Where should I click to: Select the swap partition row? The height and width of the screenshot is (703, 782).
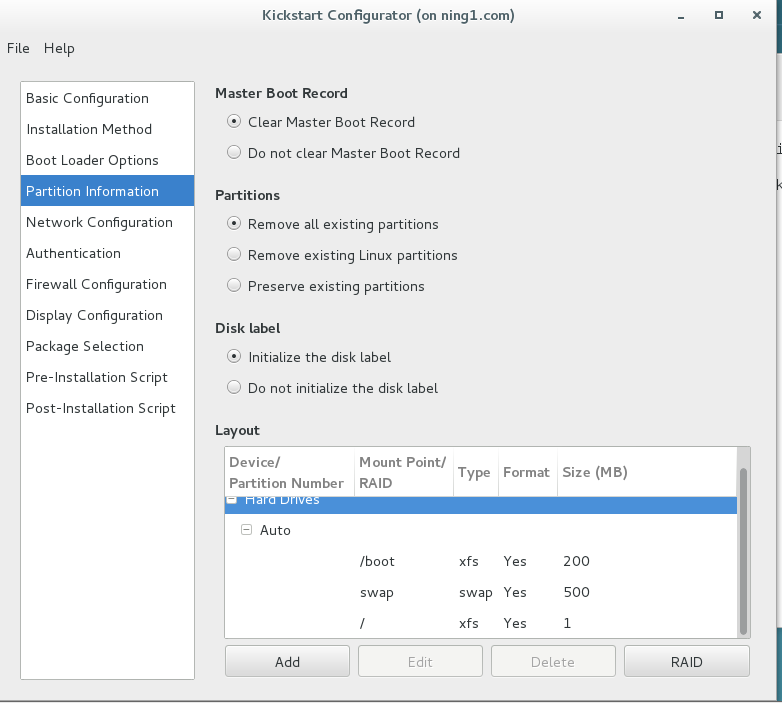click(x=481, y=592)
